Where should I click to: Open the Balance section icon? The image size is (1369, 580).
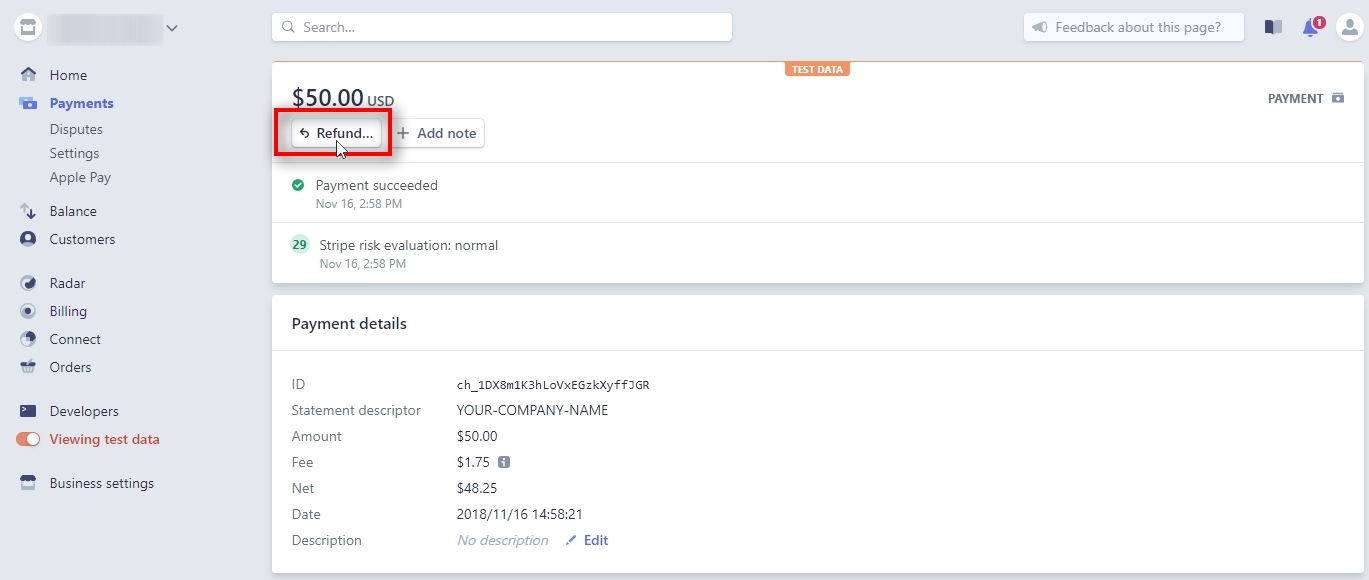click(x=29, y=211)
